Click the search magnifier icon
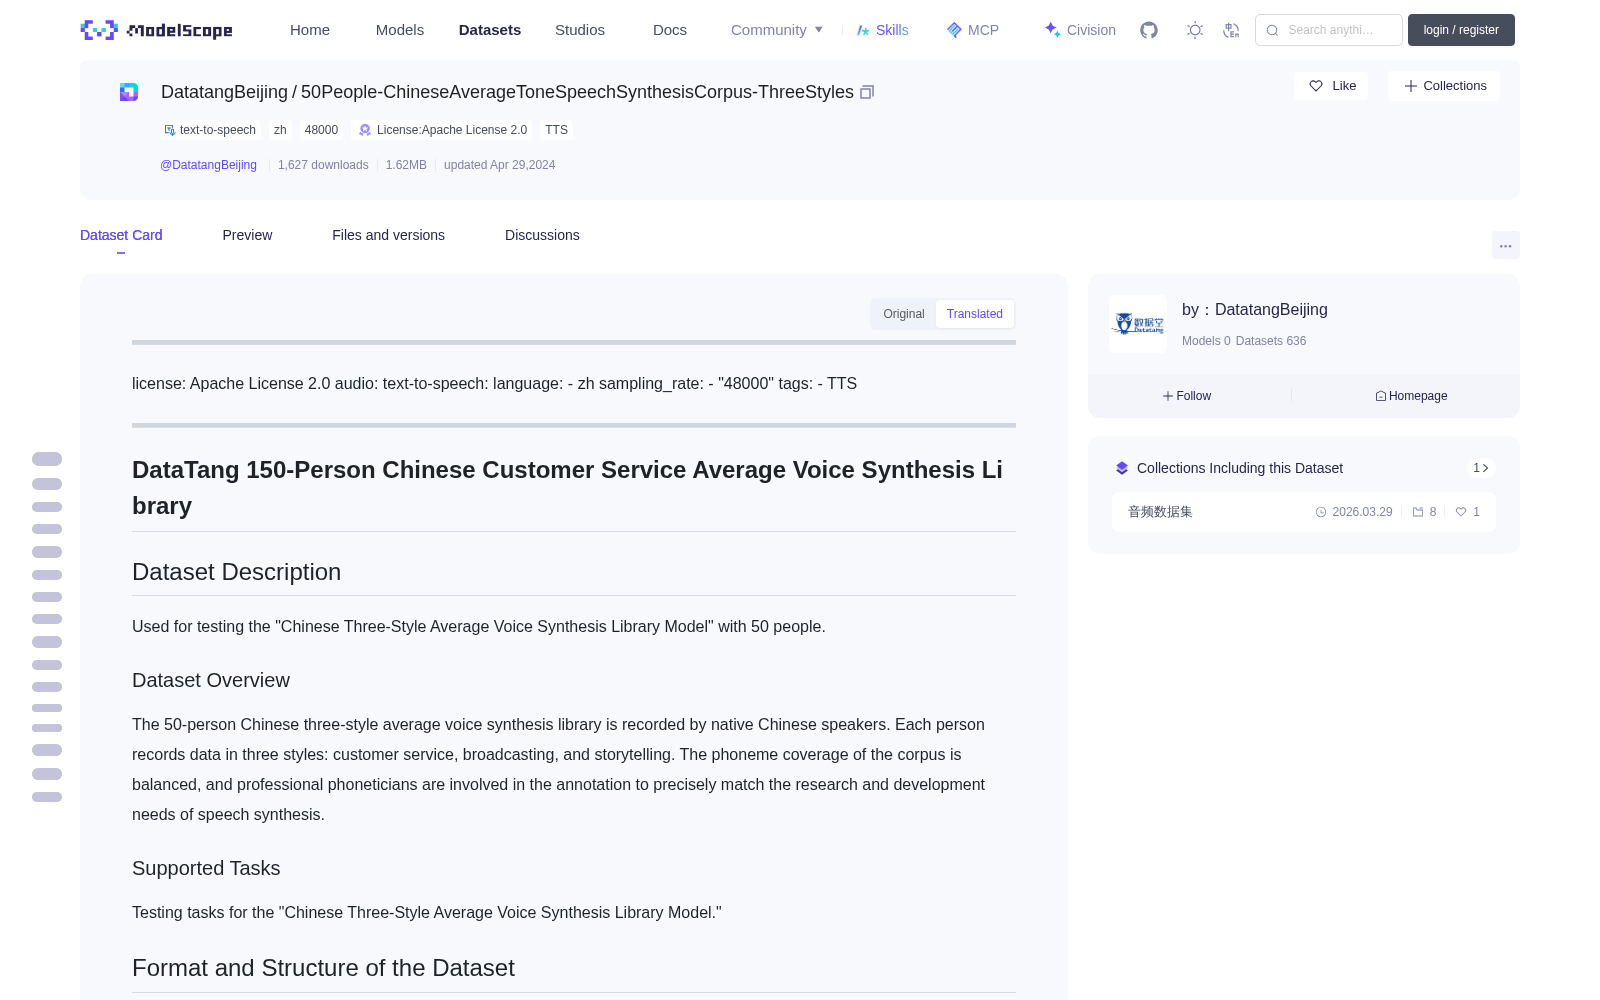The height and width of the screenshot is (1000, 1600). (x=1273, y=30)
